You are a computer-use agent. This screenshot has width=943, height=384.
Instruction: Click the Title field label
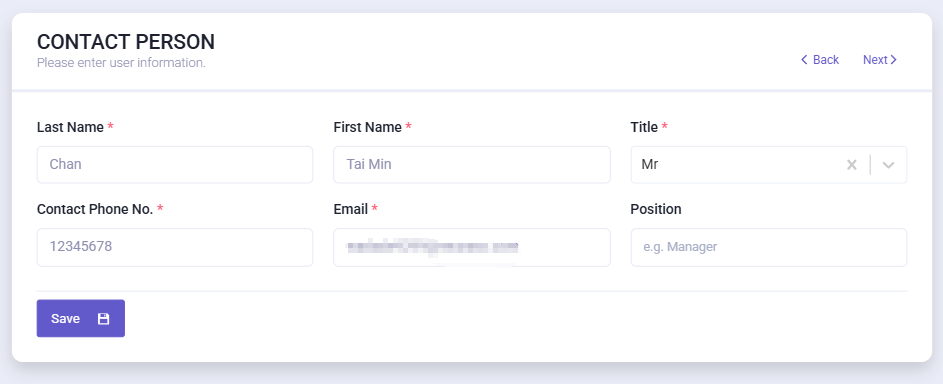(644, 127)
